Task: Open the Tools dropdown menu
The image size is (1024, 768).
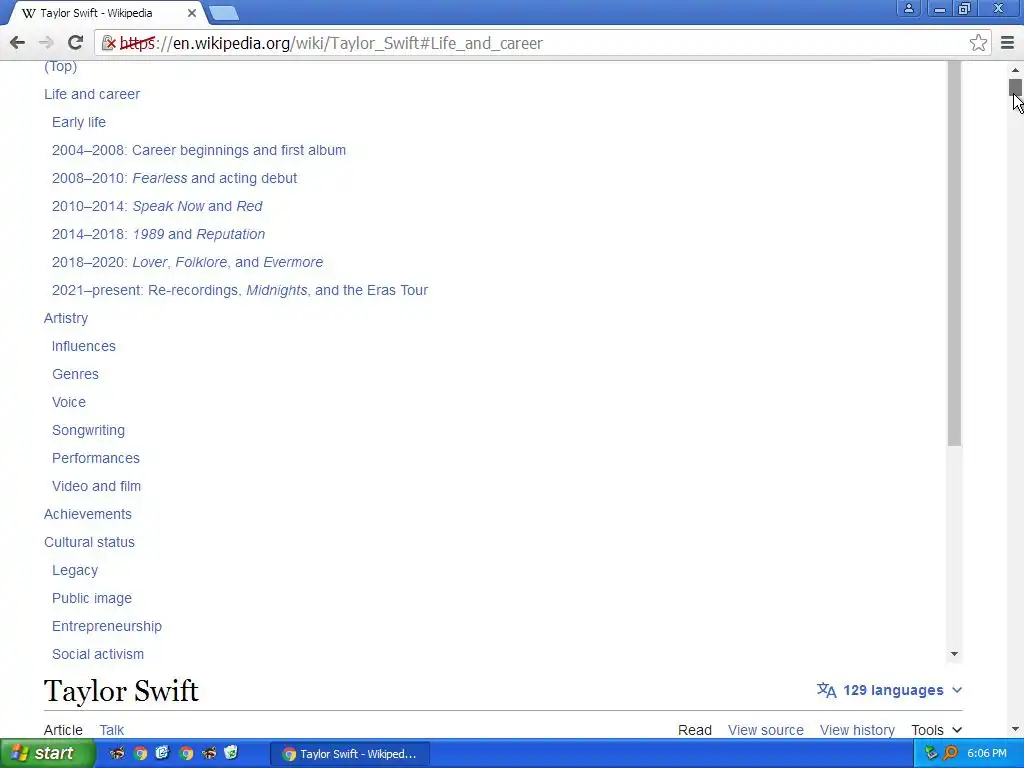Action: (936, 730)
